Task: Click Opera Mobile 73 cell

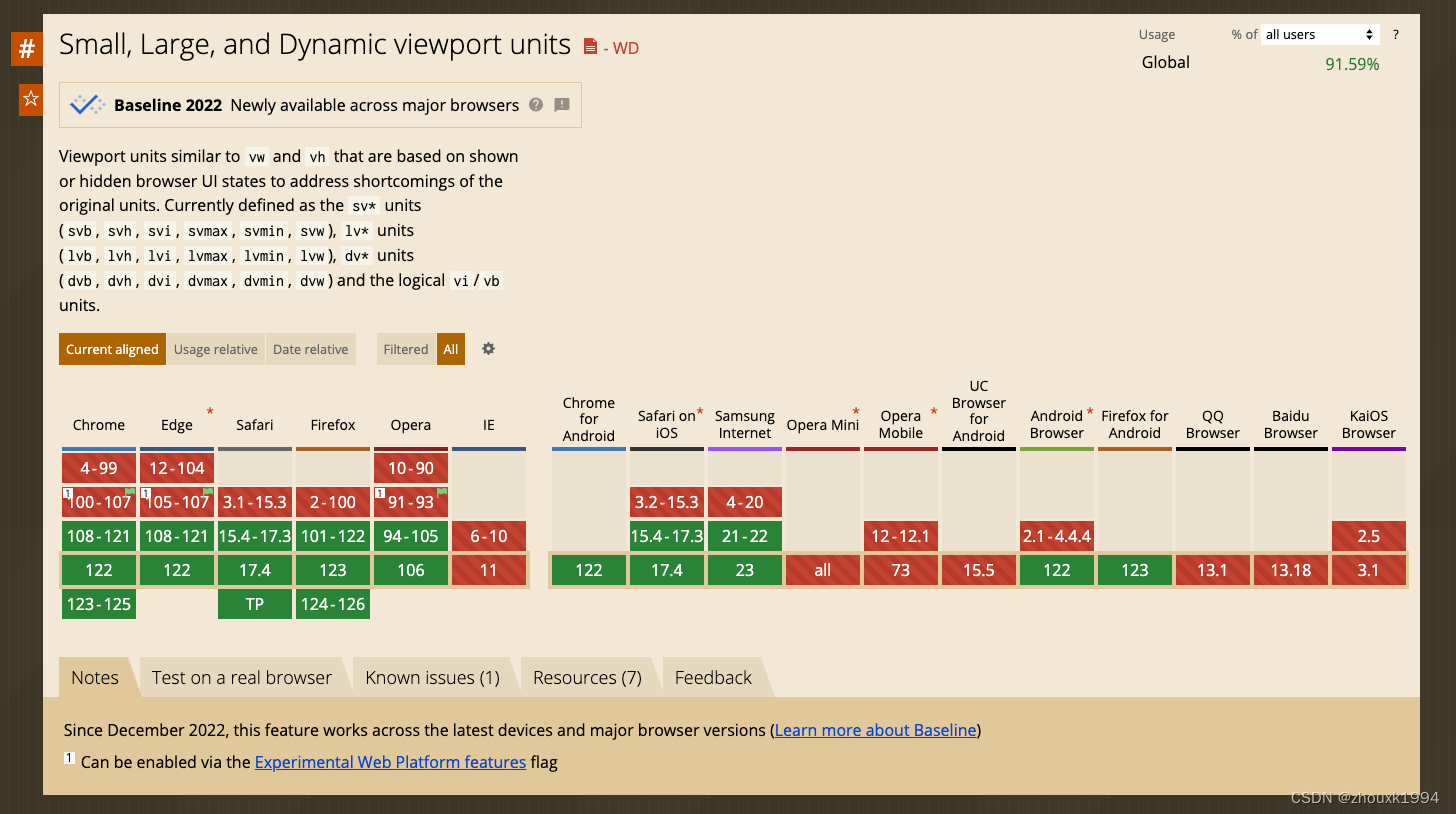Action: point(901,570)
